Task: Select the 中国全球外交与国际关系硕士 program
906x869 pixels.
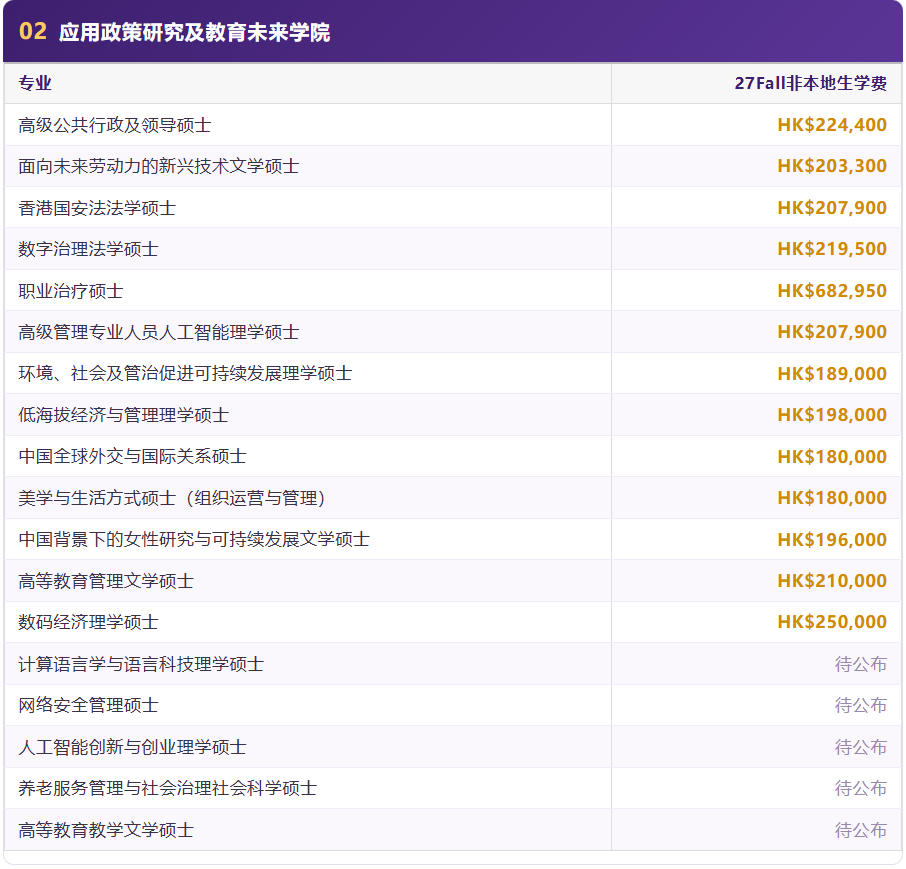Action: click(x=132, y=456)
